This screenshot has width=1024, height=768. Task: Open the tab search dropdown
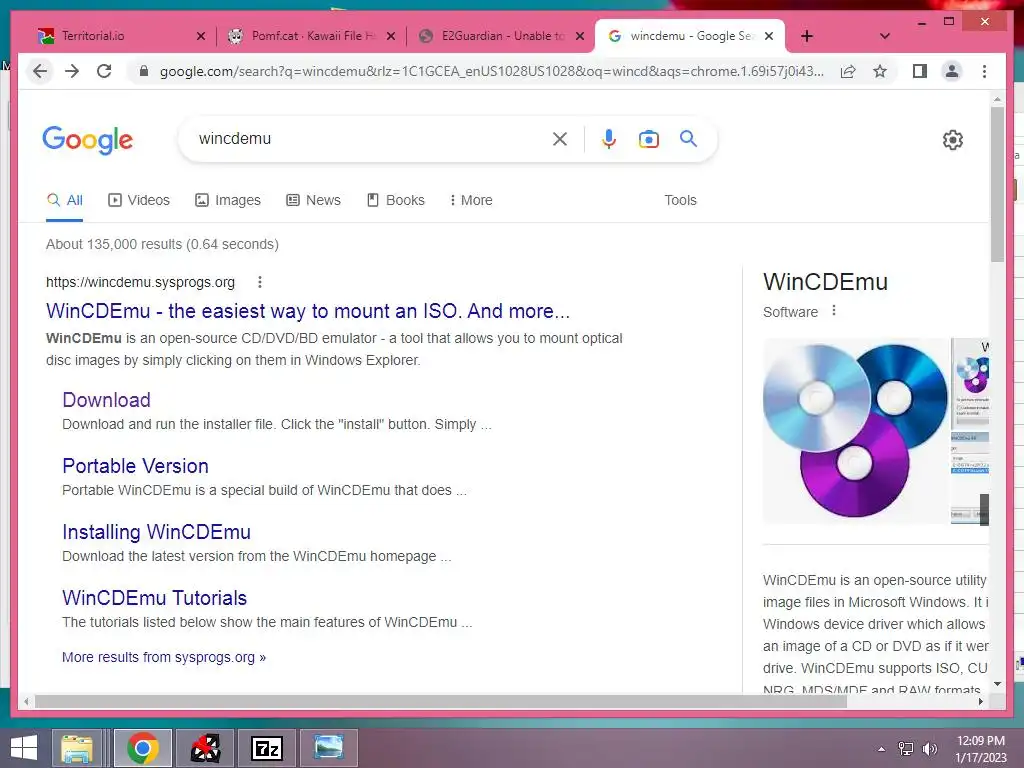coord(884,36)
